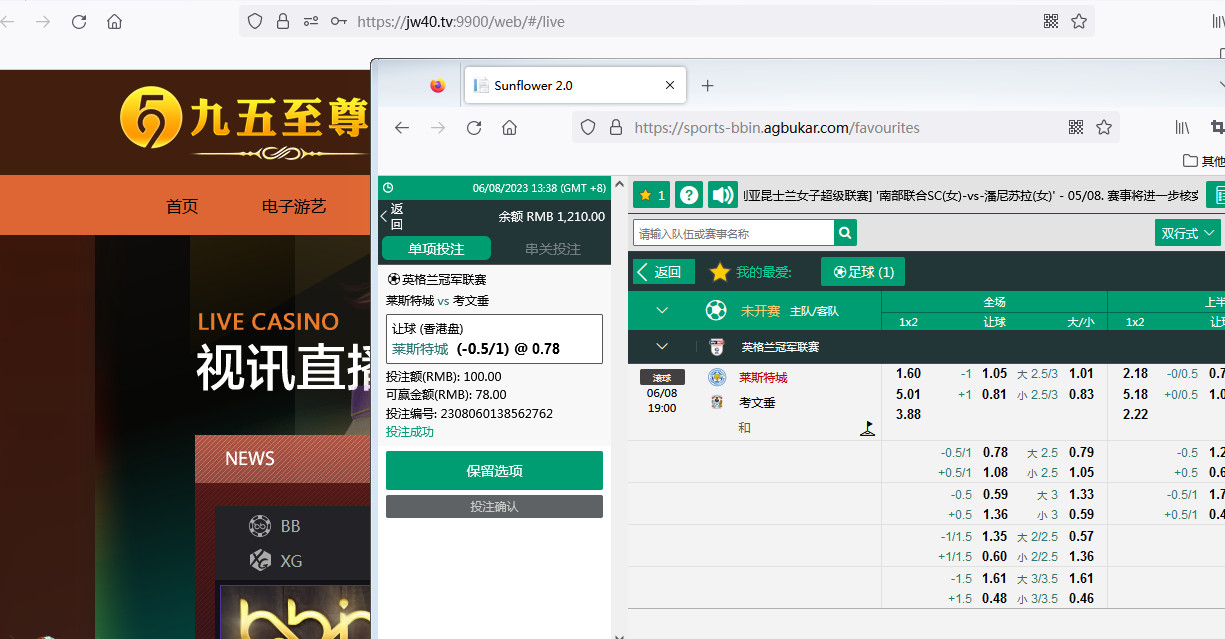Viewport: 1225px width, 639px height.
Task: Collapse the 未开赛 section chevron
Action: [x=662, y=311]
